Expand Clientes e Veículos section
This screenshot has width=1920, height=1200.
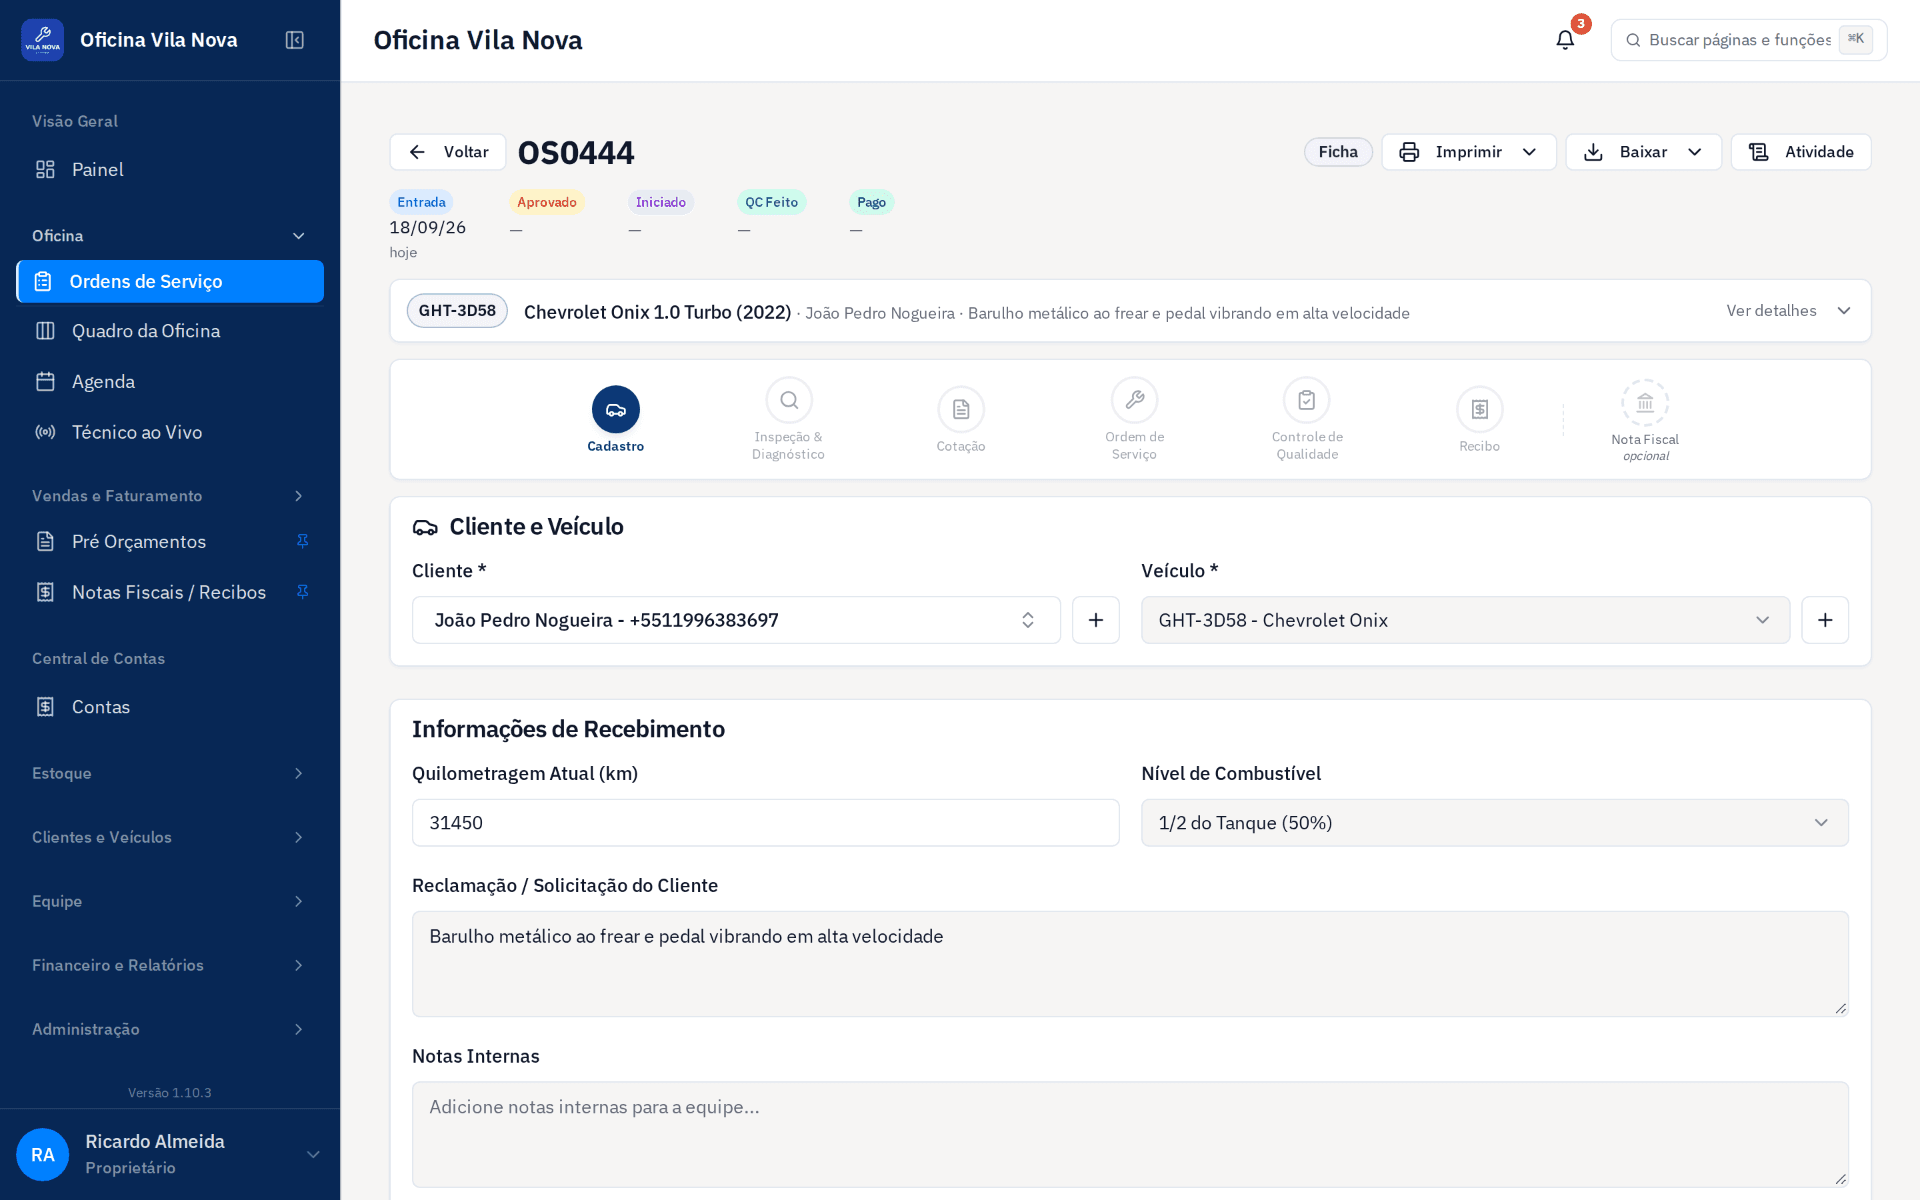tap(170, 837)
